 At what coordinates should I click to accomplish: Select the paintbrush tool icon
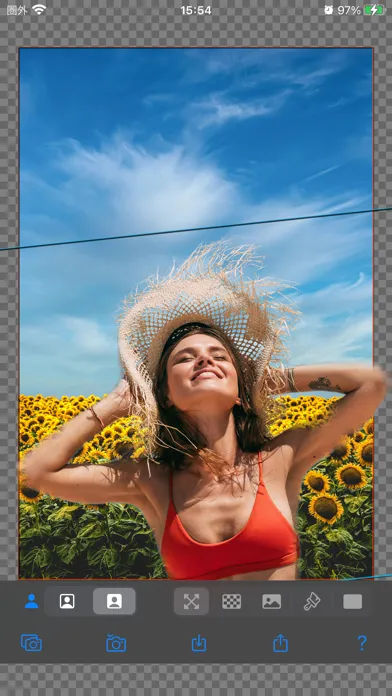coord(312,601)
